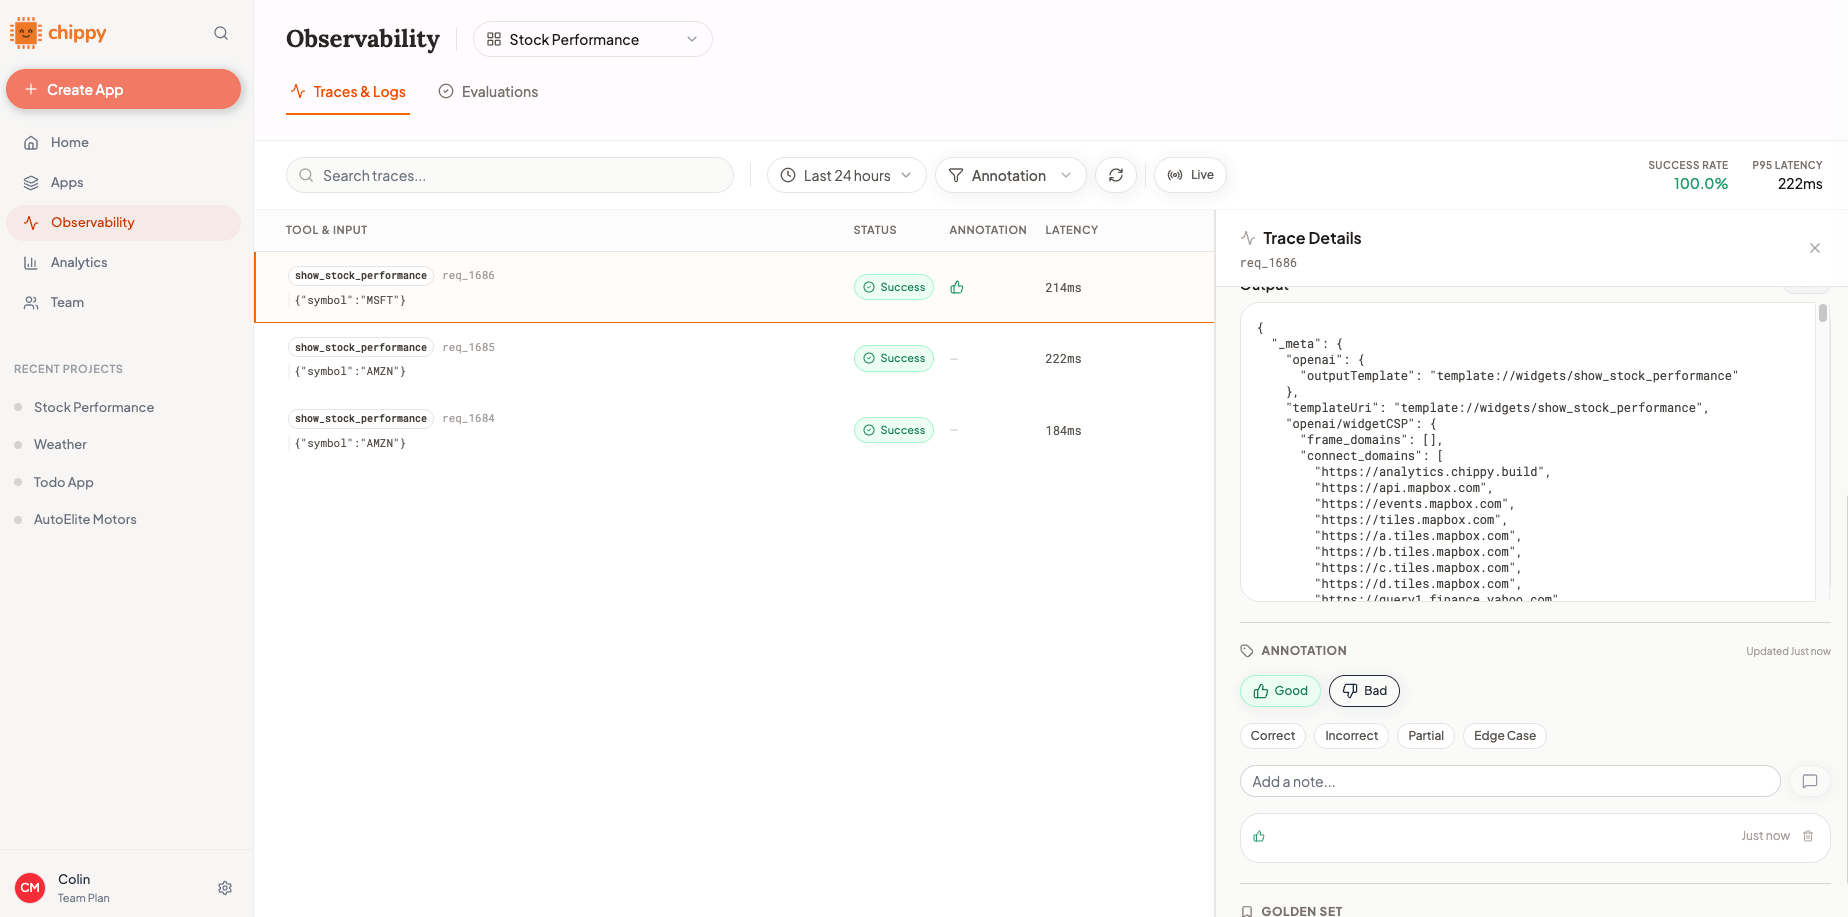Select the Traces & Logs tab
Image resolution: width=1848 pixels, height=917 pixels.
(x=348, y=92)
